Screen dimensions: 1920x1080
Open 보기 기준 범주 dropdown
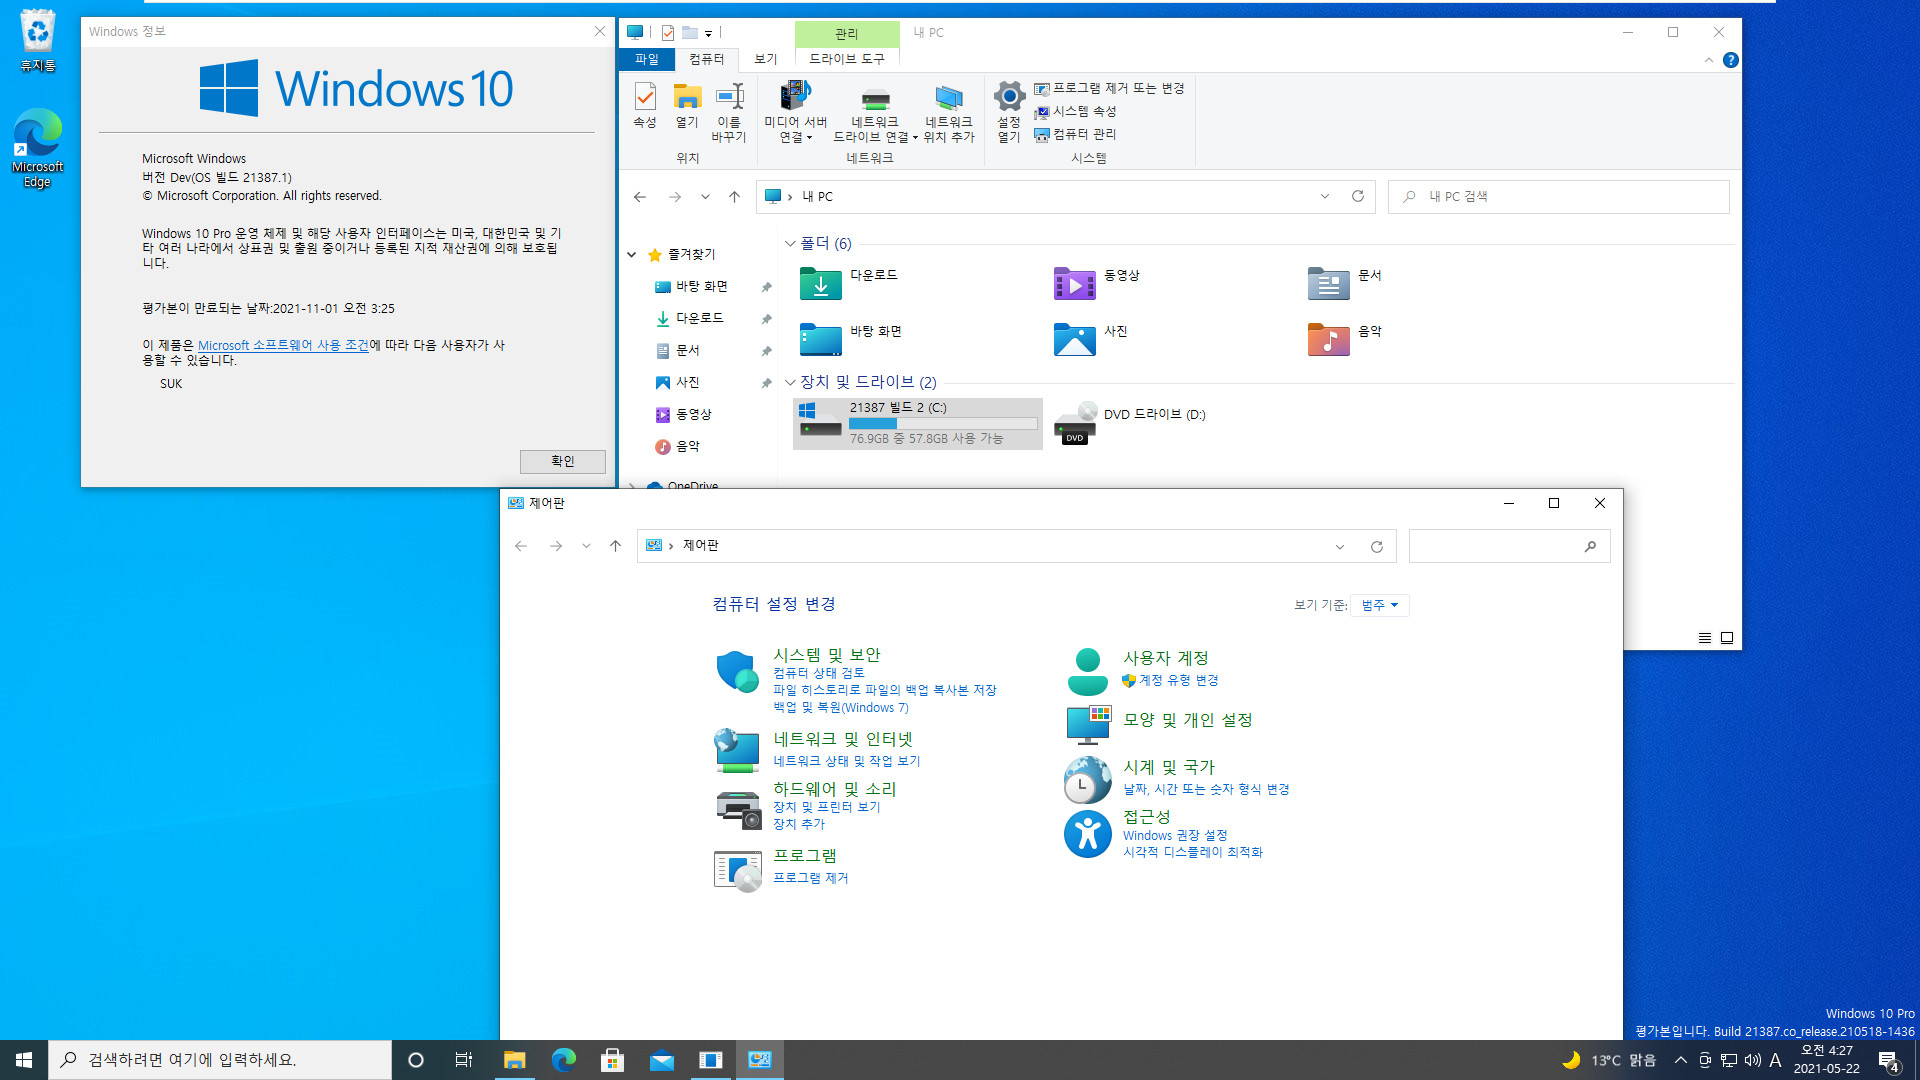click(x=1380, y=605)
